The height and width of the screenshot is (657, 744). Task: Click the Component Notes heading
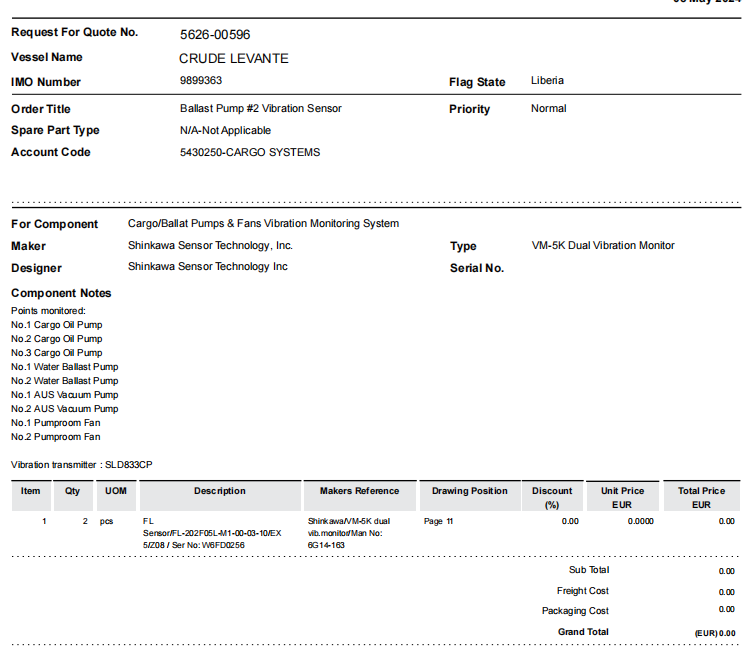(x=61, y=293)
